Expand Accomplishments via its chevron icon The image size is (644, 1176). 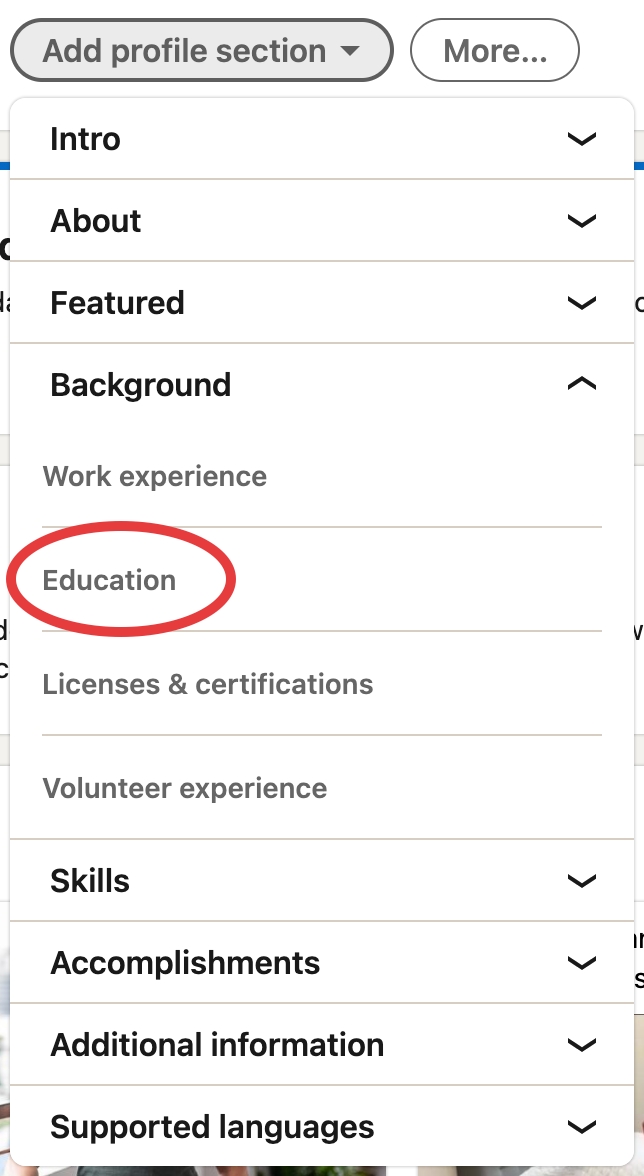point(581,963)
